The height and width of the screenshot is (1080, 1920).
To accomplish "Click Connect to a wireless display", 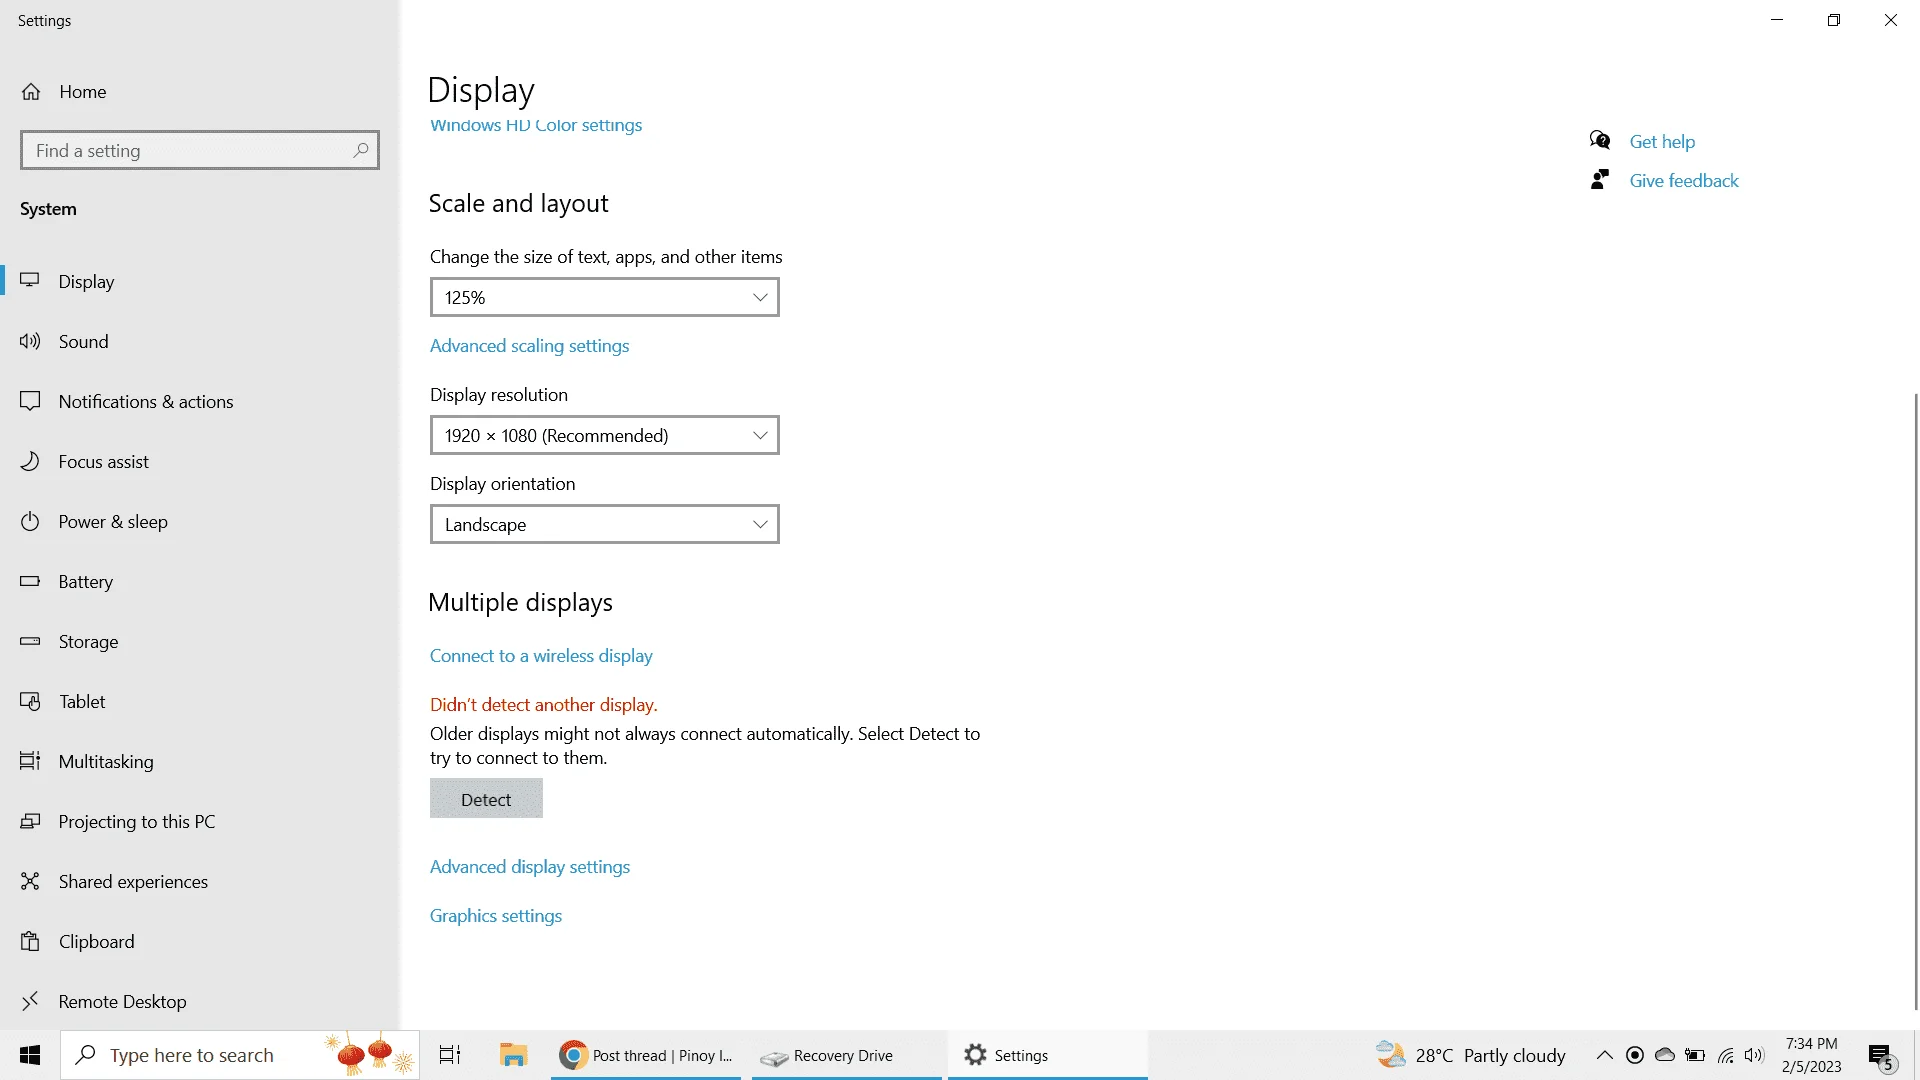I will click(541, 655).
